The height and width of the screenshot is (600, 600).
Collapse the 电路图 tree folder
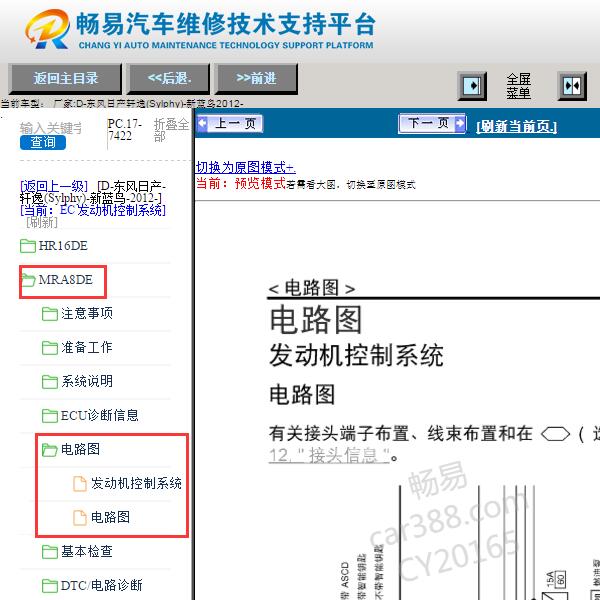(80, 450)
